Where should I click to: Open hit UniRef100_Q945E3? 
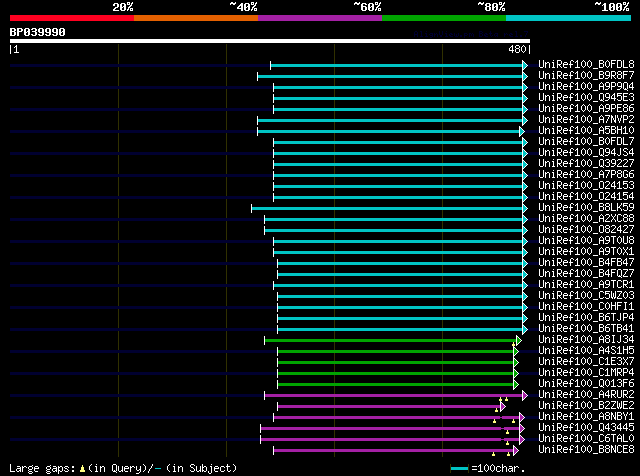coord(586,98)
